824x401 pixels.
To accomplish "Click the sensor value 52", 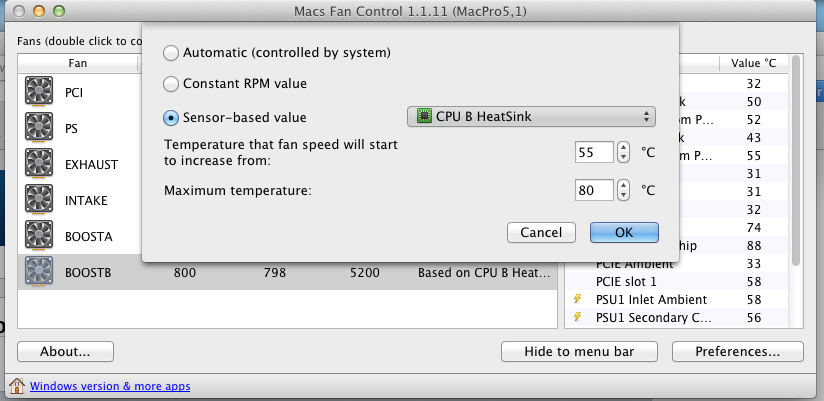I will (754, 120).
